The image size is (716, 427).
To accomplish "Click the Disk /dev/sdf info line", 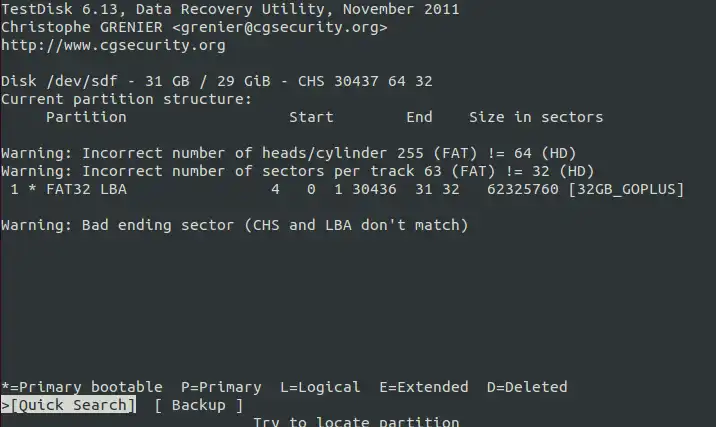I will [216, 81].
